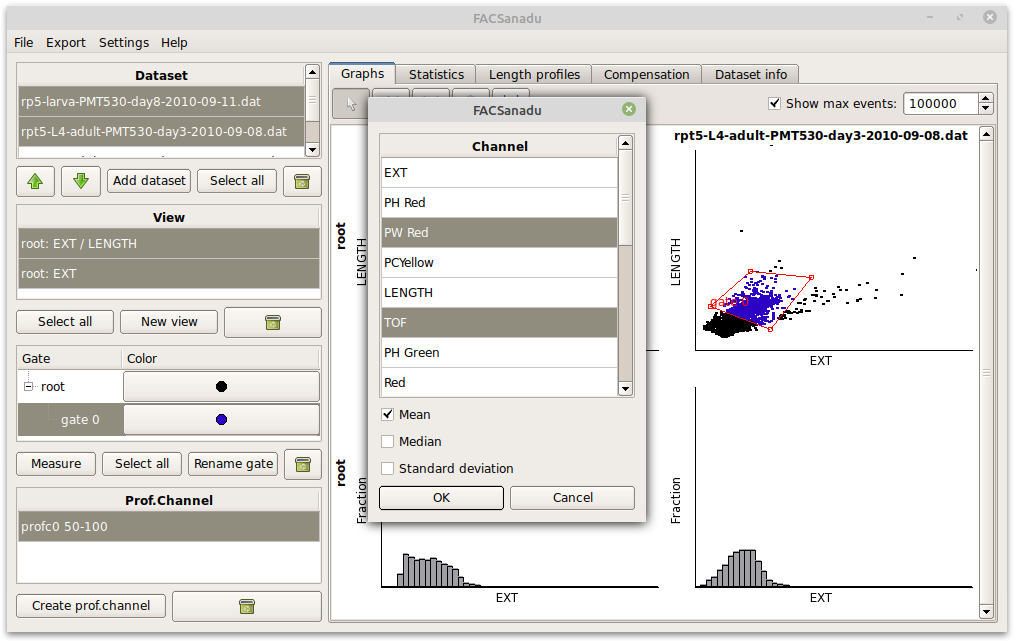
Task: Click Select all under Dataset list
Action: tap(237, 180)
